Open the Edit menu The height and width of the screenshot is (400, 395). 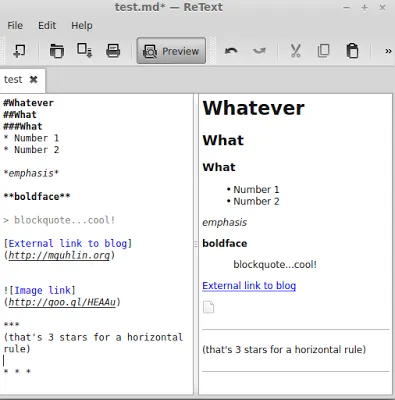[x=47, y=26]
